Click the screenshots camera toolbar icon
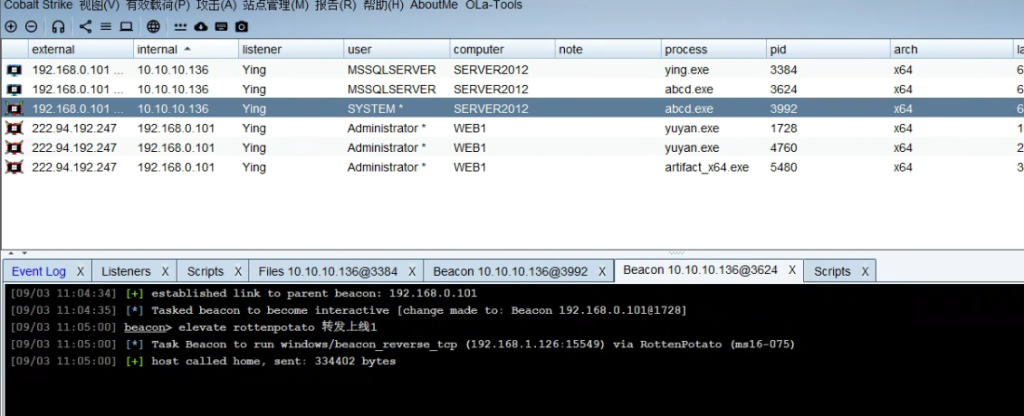 tap(242, 27)
